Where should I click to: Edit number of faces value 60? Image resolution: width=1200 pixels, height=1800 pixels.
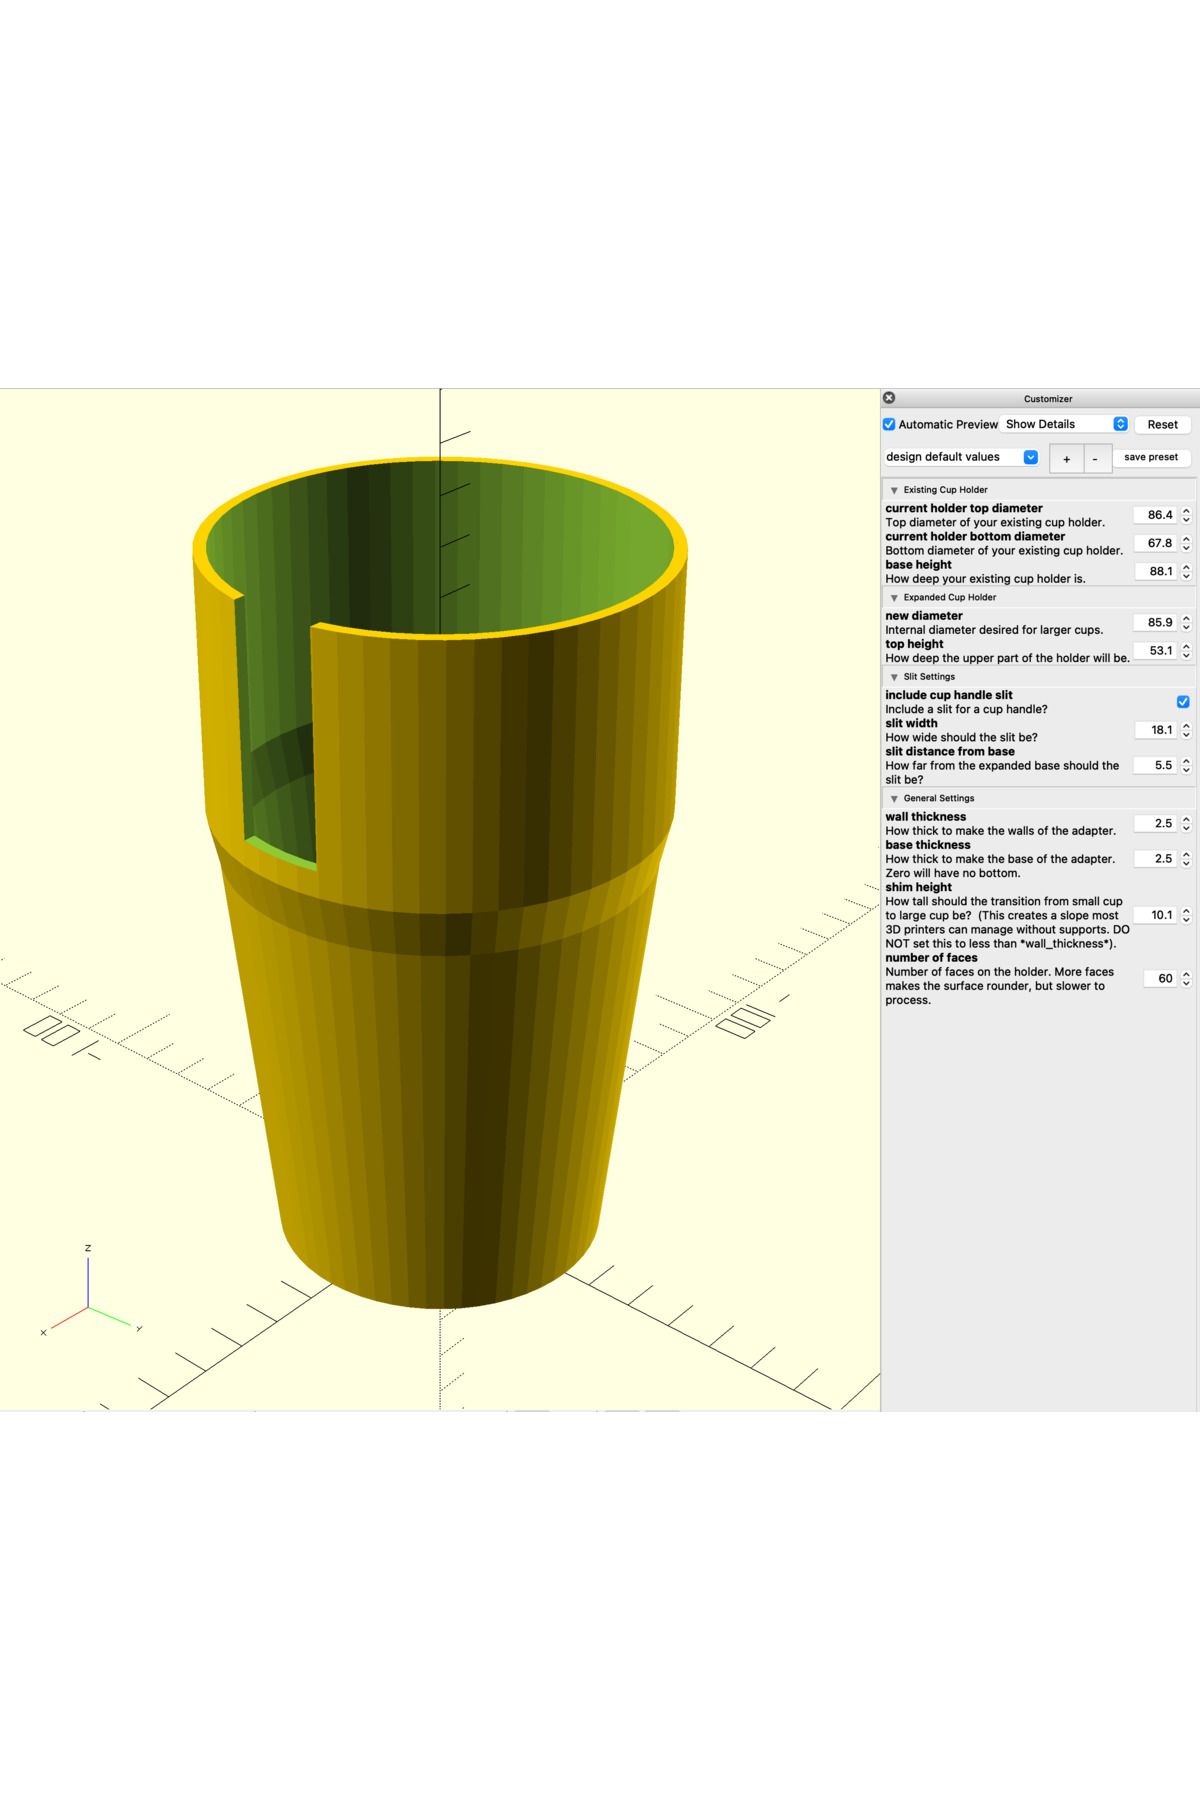tap(1161, 978)
